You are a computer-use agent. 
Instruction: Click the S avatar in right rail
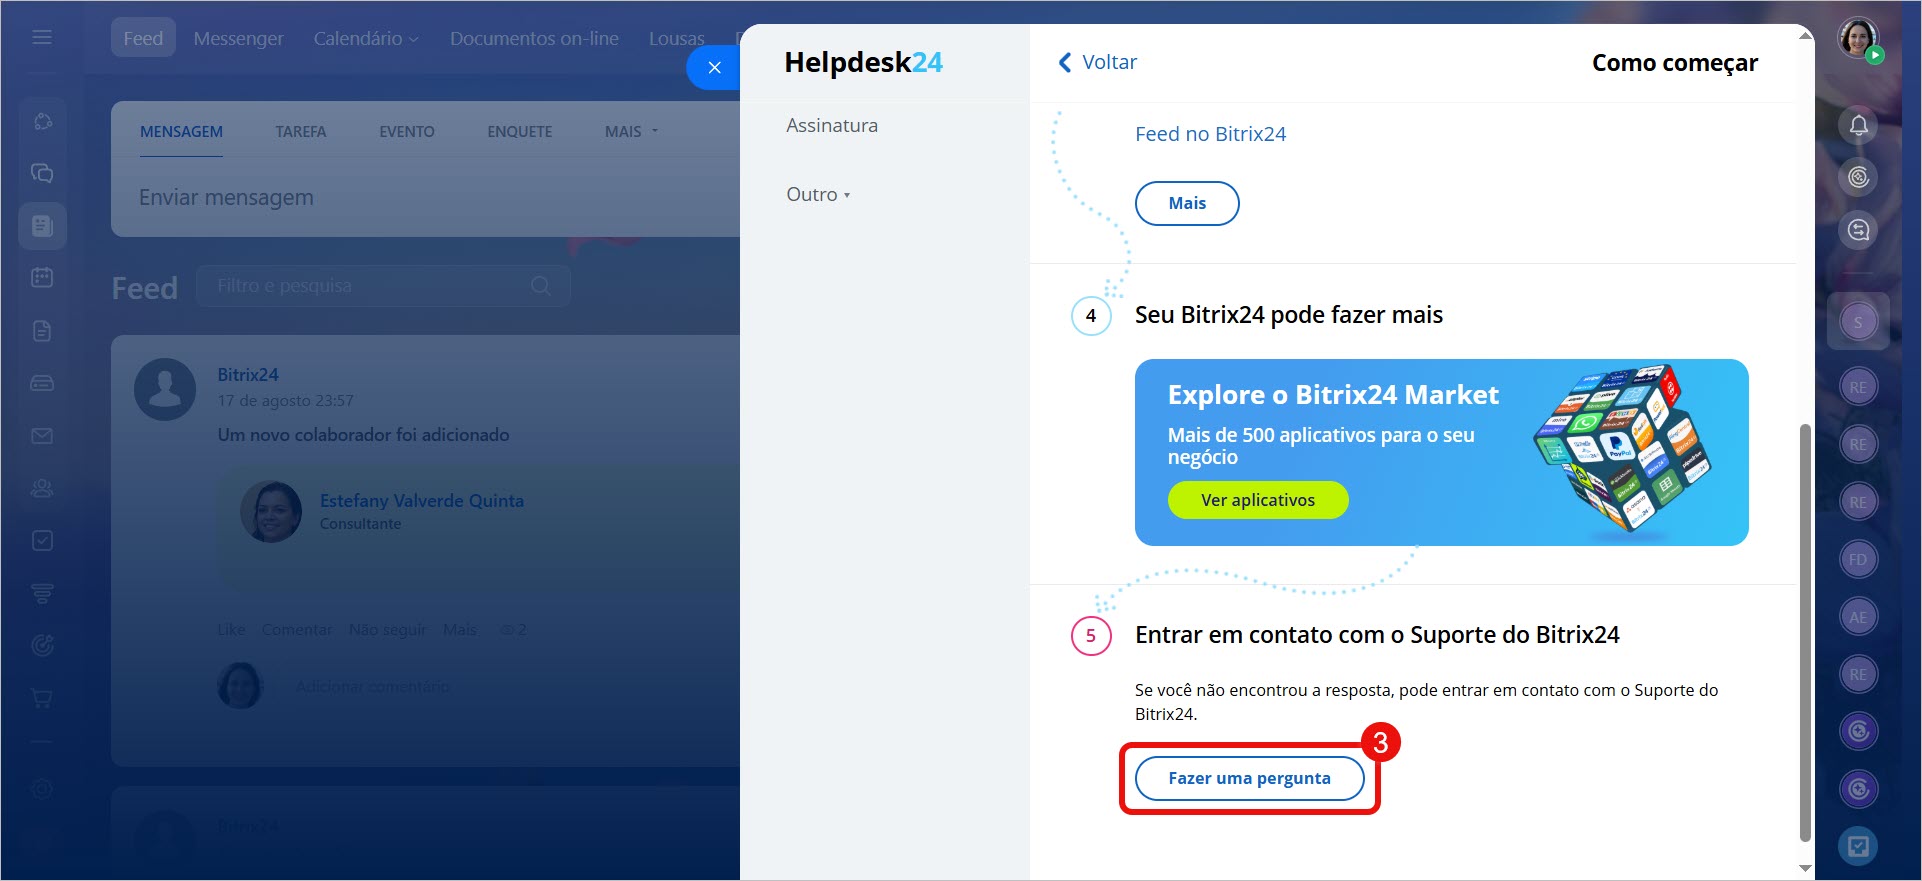pos(1858,322)
